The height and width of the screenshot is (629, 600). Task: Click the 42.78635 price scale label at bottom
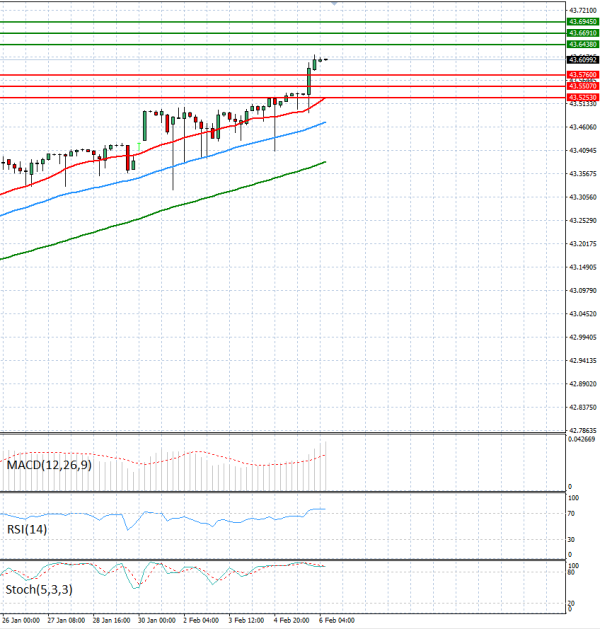[x=582, y=430]
